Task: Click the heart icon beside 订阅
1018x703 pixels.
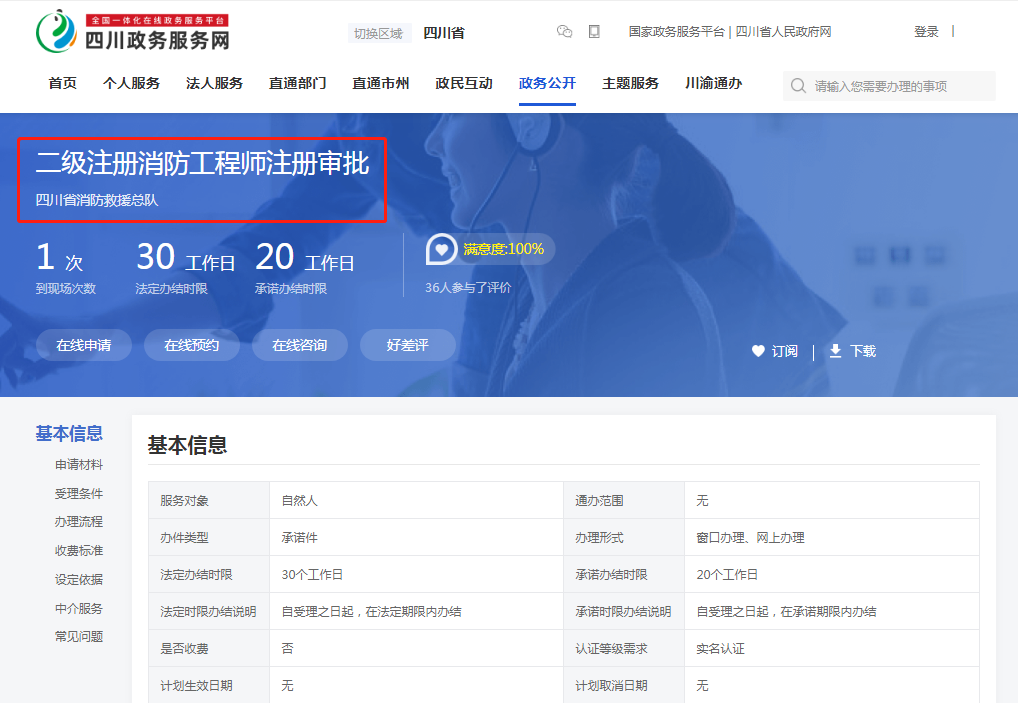Action: point(758,351)
